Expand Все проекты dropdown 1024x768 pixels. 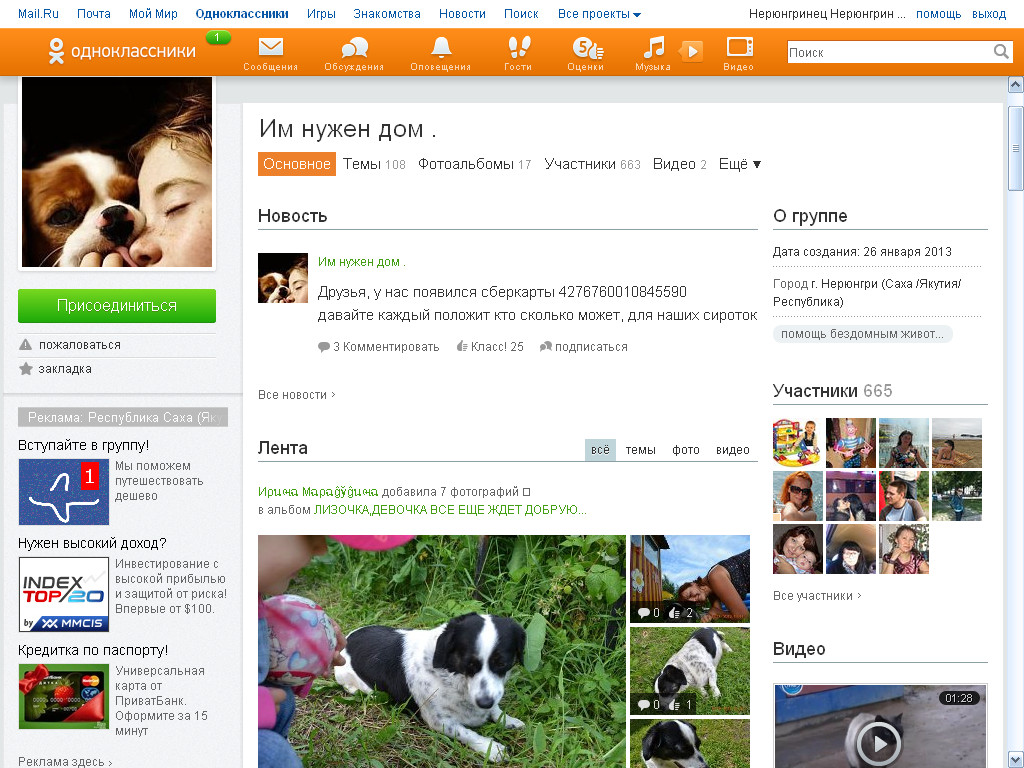[599, 14]
